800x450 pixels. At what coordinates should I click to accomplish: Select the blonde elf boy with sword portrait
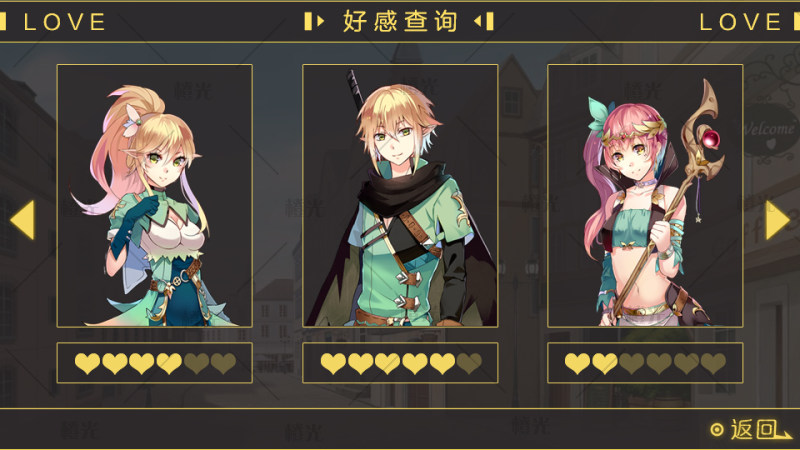point(400,196)
